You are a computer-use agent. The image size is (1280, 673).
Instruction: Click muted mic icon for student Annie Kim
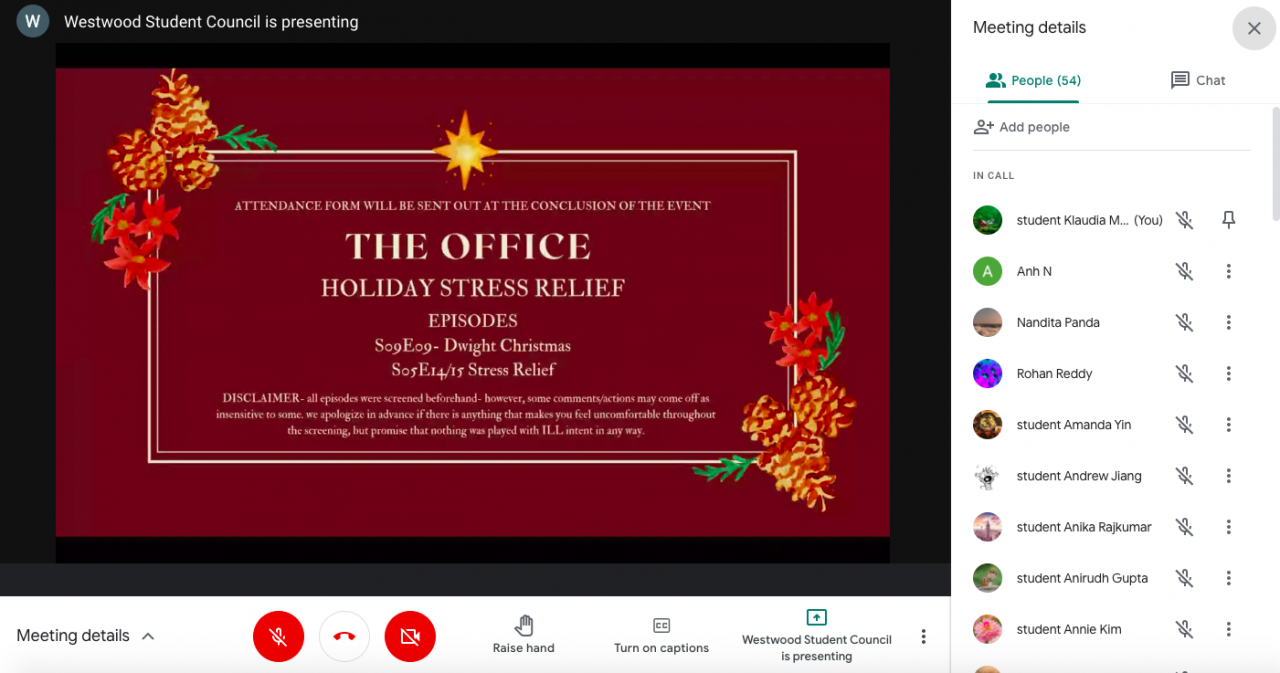point(1185,629)
